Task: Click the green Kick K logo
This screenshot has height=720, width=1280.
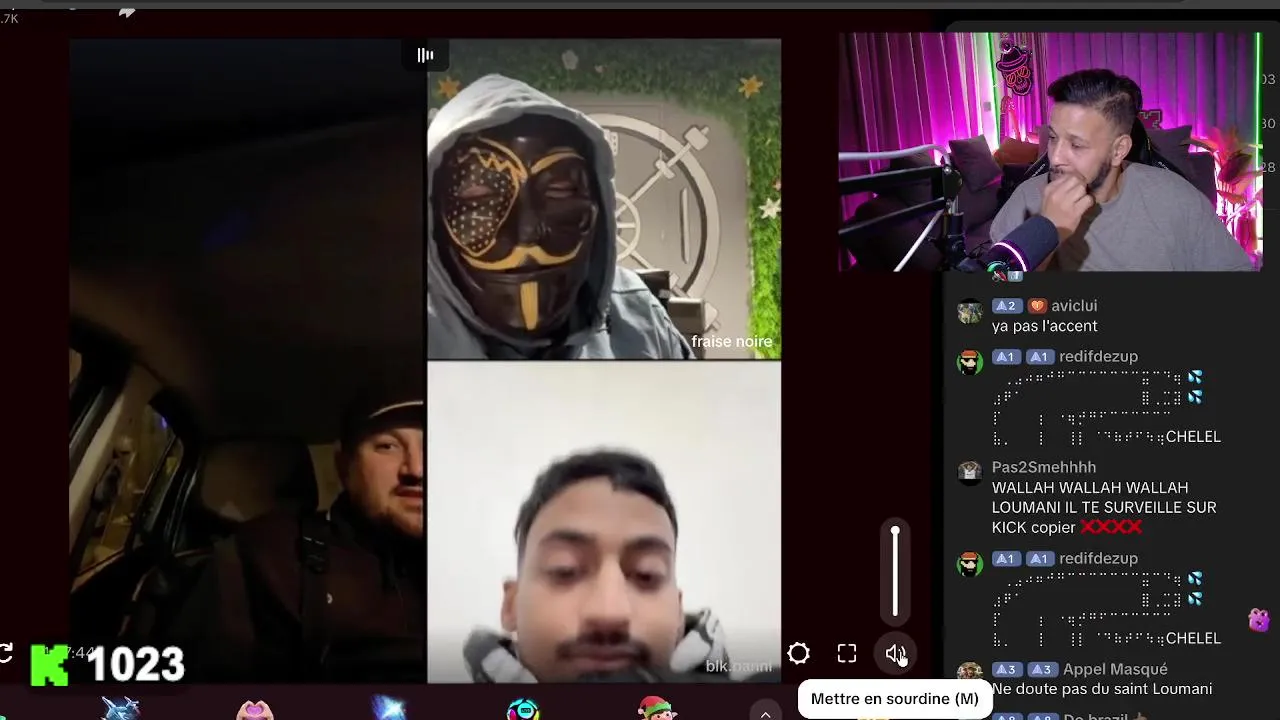Action: pos(50,664)
